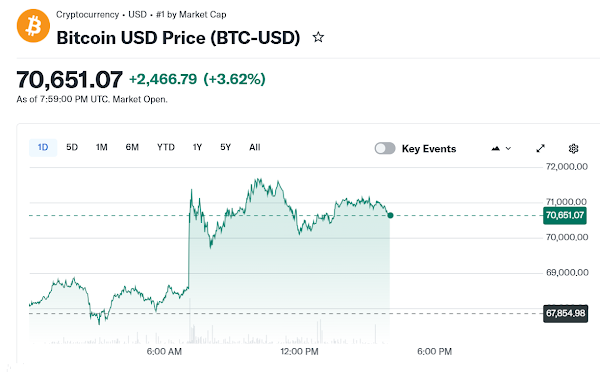600x372 pixels.
Task: Expand chart to fullscreen with arrow icon
Action: 540,148
